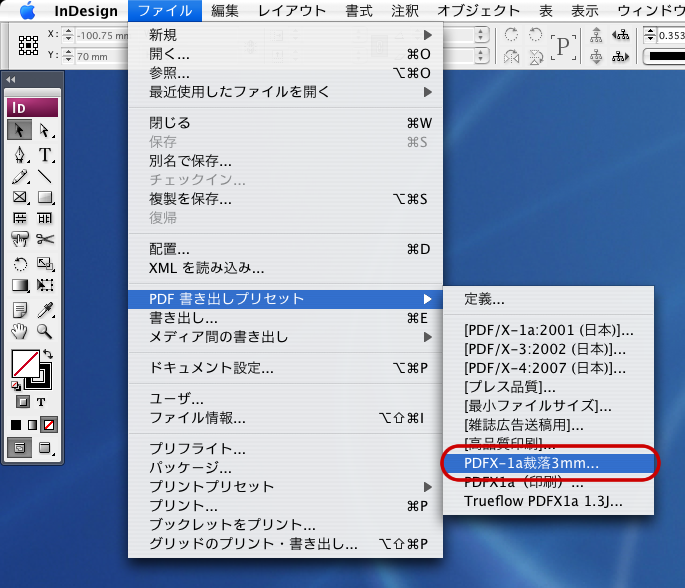685x588 pixels.
Task: Click the stroke weight stepper
Action: tap(650, 35)
